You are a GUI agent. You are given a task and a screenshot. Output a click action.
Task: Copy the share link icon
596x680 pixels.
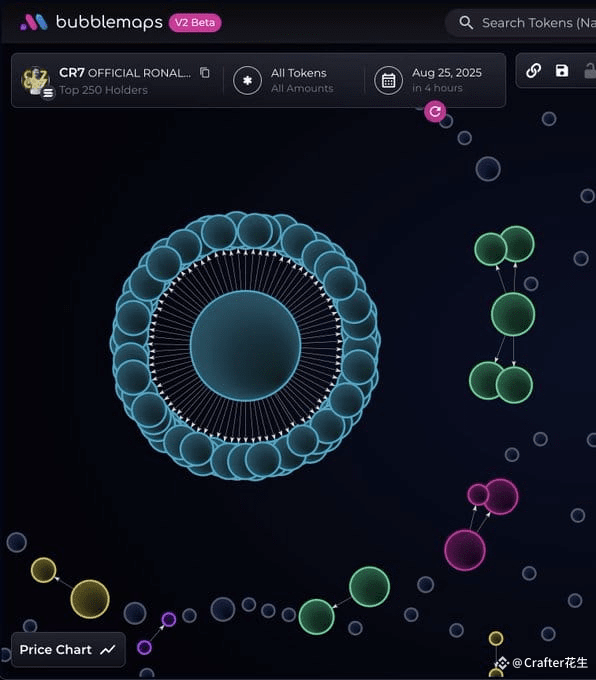click(534, 70)
